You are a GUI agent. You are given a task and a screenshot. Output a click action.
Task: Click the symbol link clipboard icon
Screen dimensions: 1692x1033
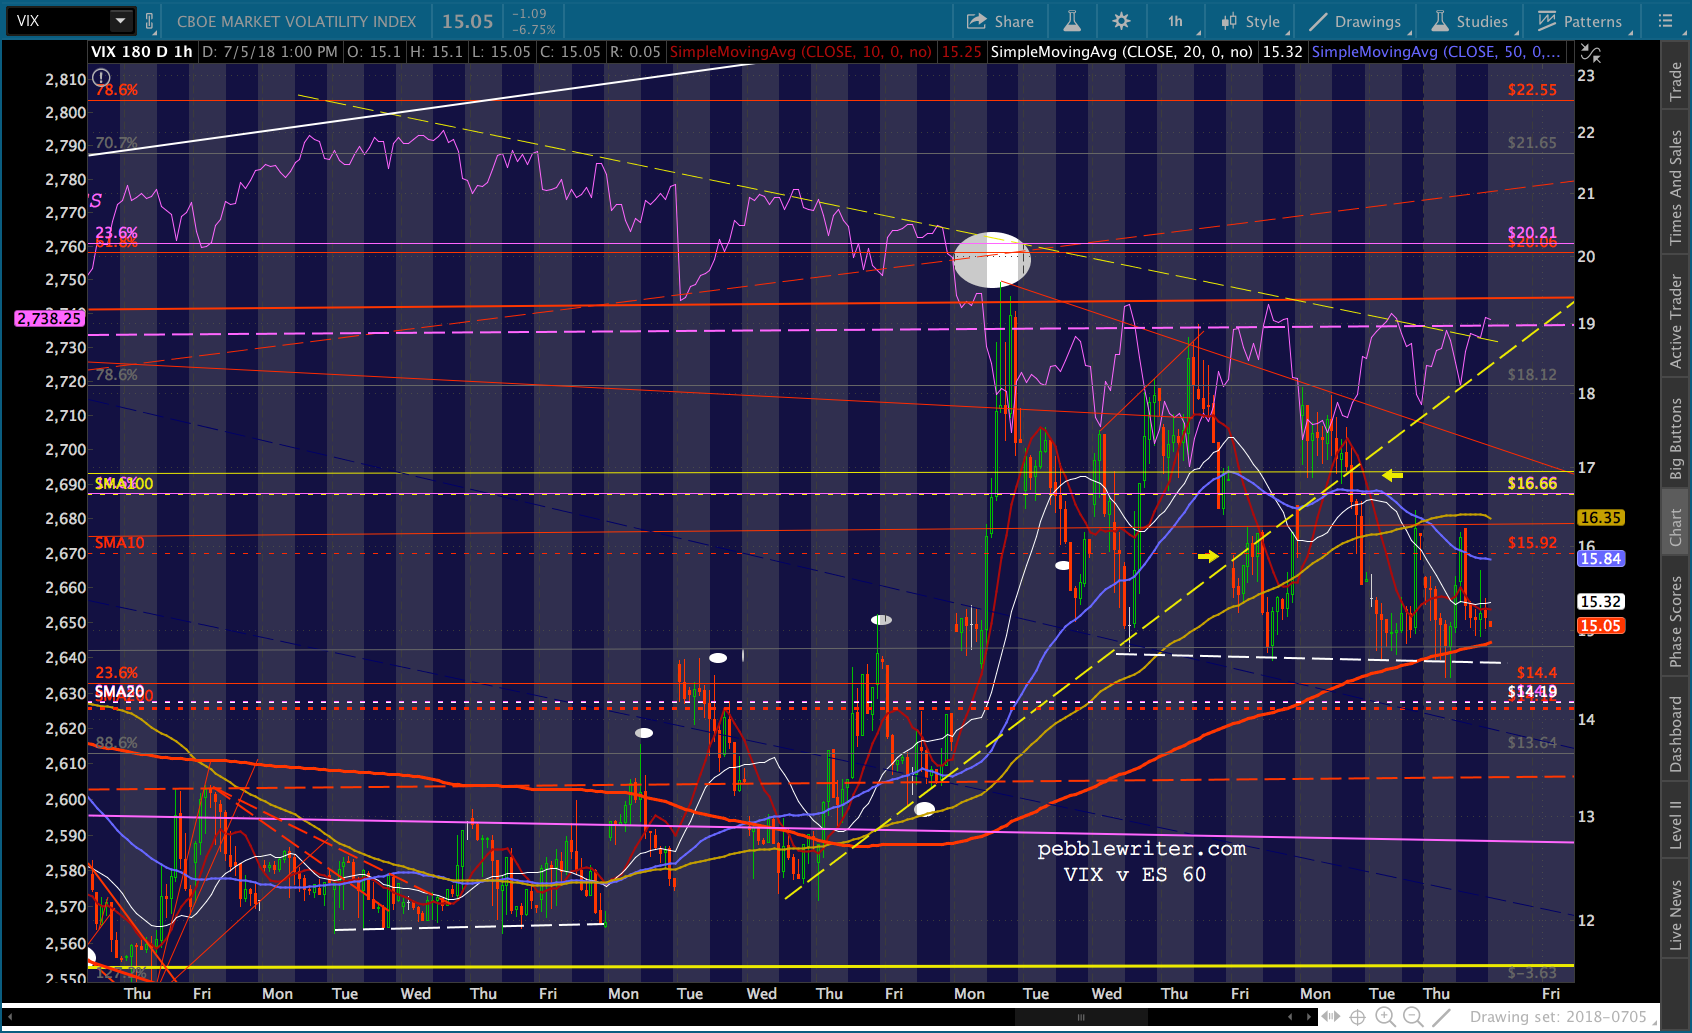[x=150, y=21]
